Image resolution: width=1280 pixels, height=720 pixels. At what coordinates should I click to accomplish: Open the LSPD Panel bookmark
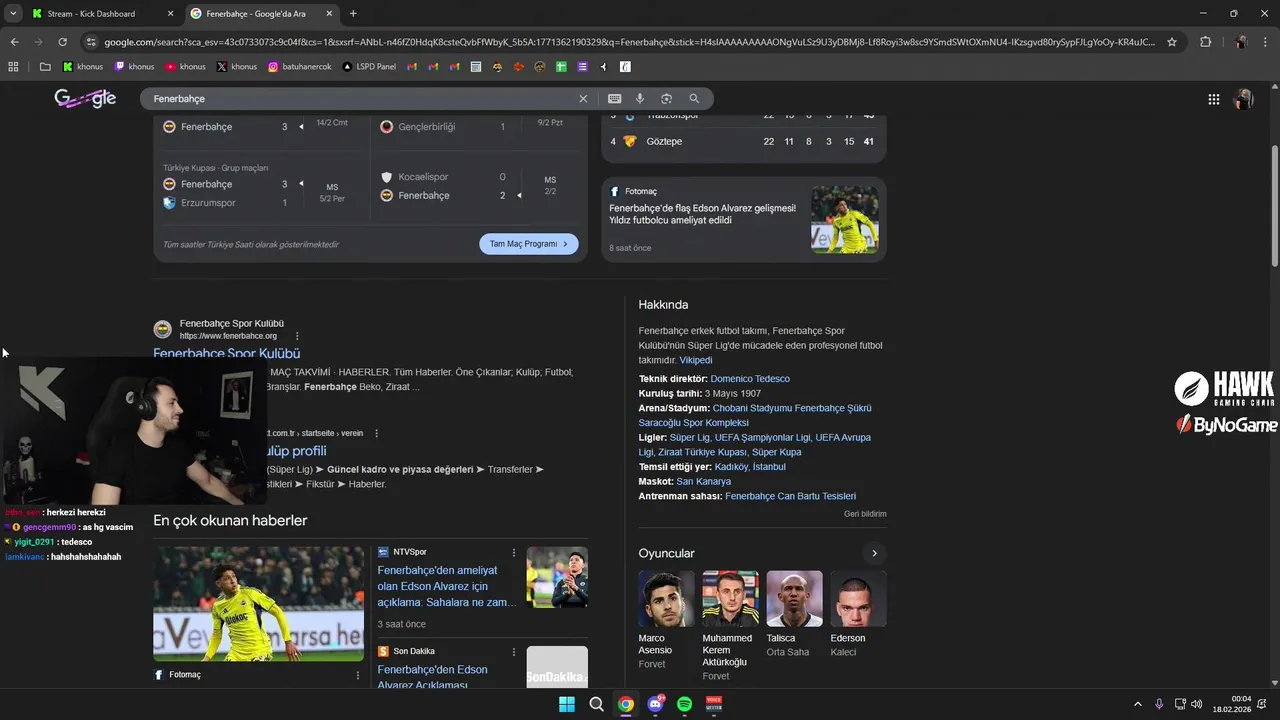[369, 67]
